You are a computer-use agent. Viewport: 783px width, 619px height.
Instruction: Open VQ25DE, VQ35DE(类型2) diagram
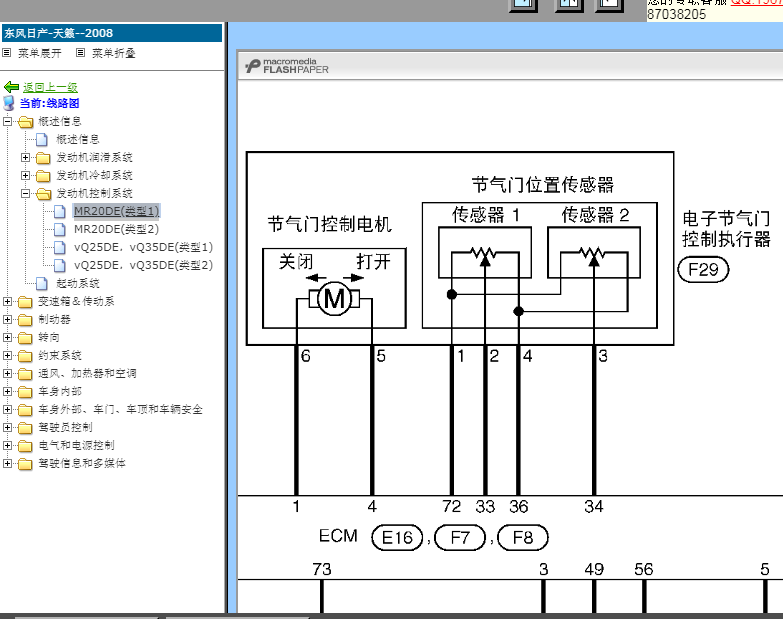click(143, 265)
